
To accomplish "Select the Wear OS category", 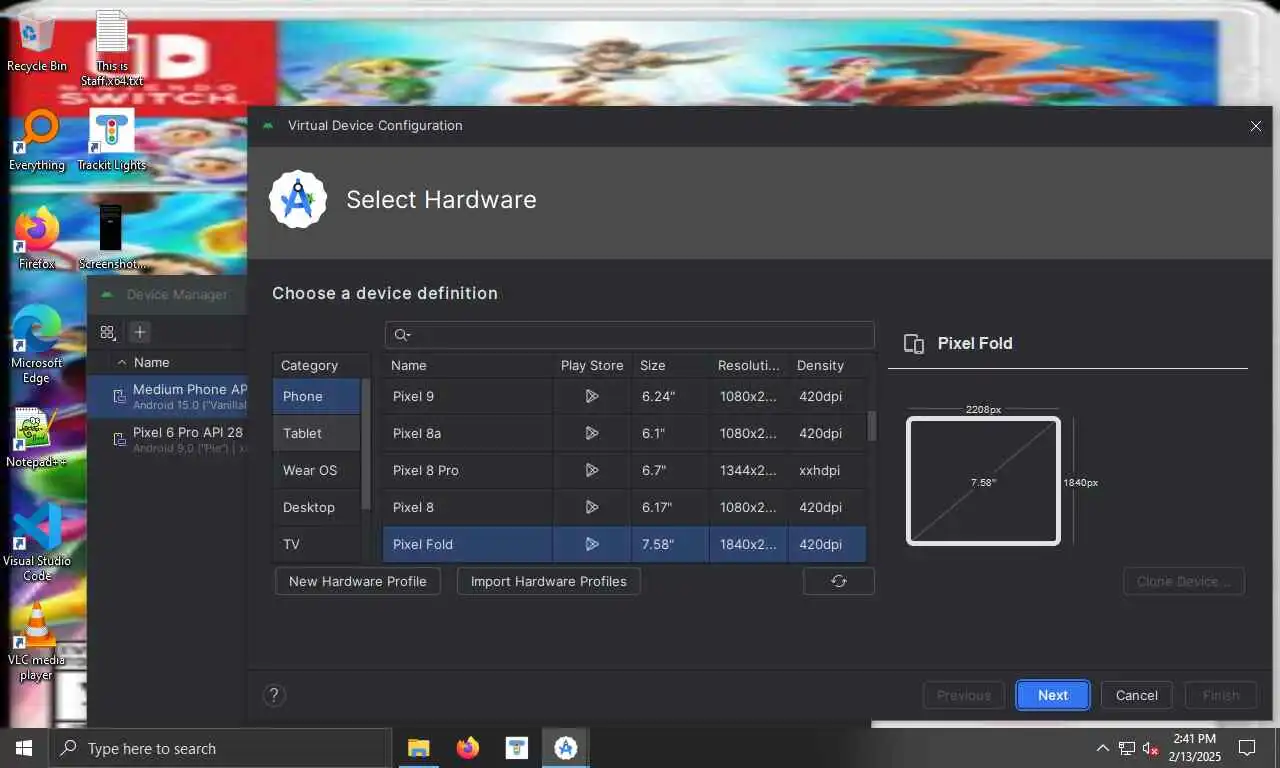I will (x=316, y=470).
